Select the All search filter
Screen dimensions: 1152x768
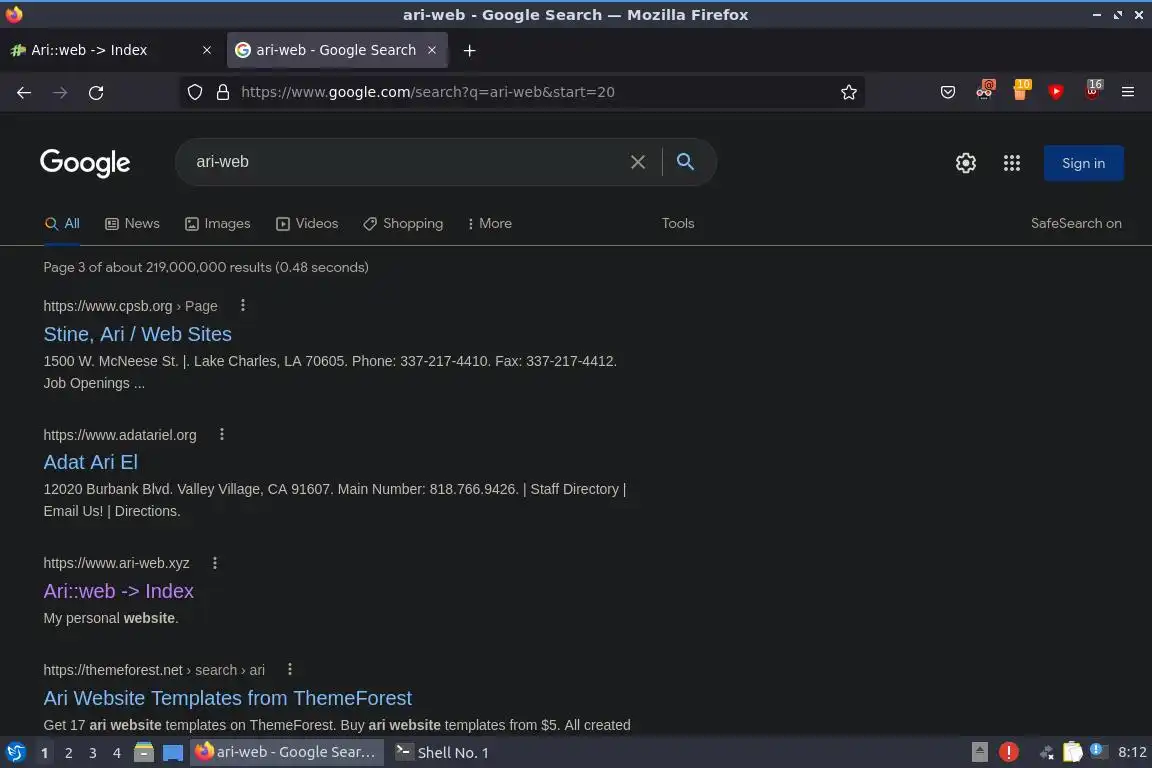click(x=62, y=223)
